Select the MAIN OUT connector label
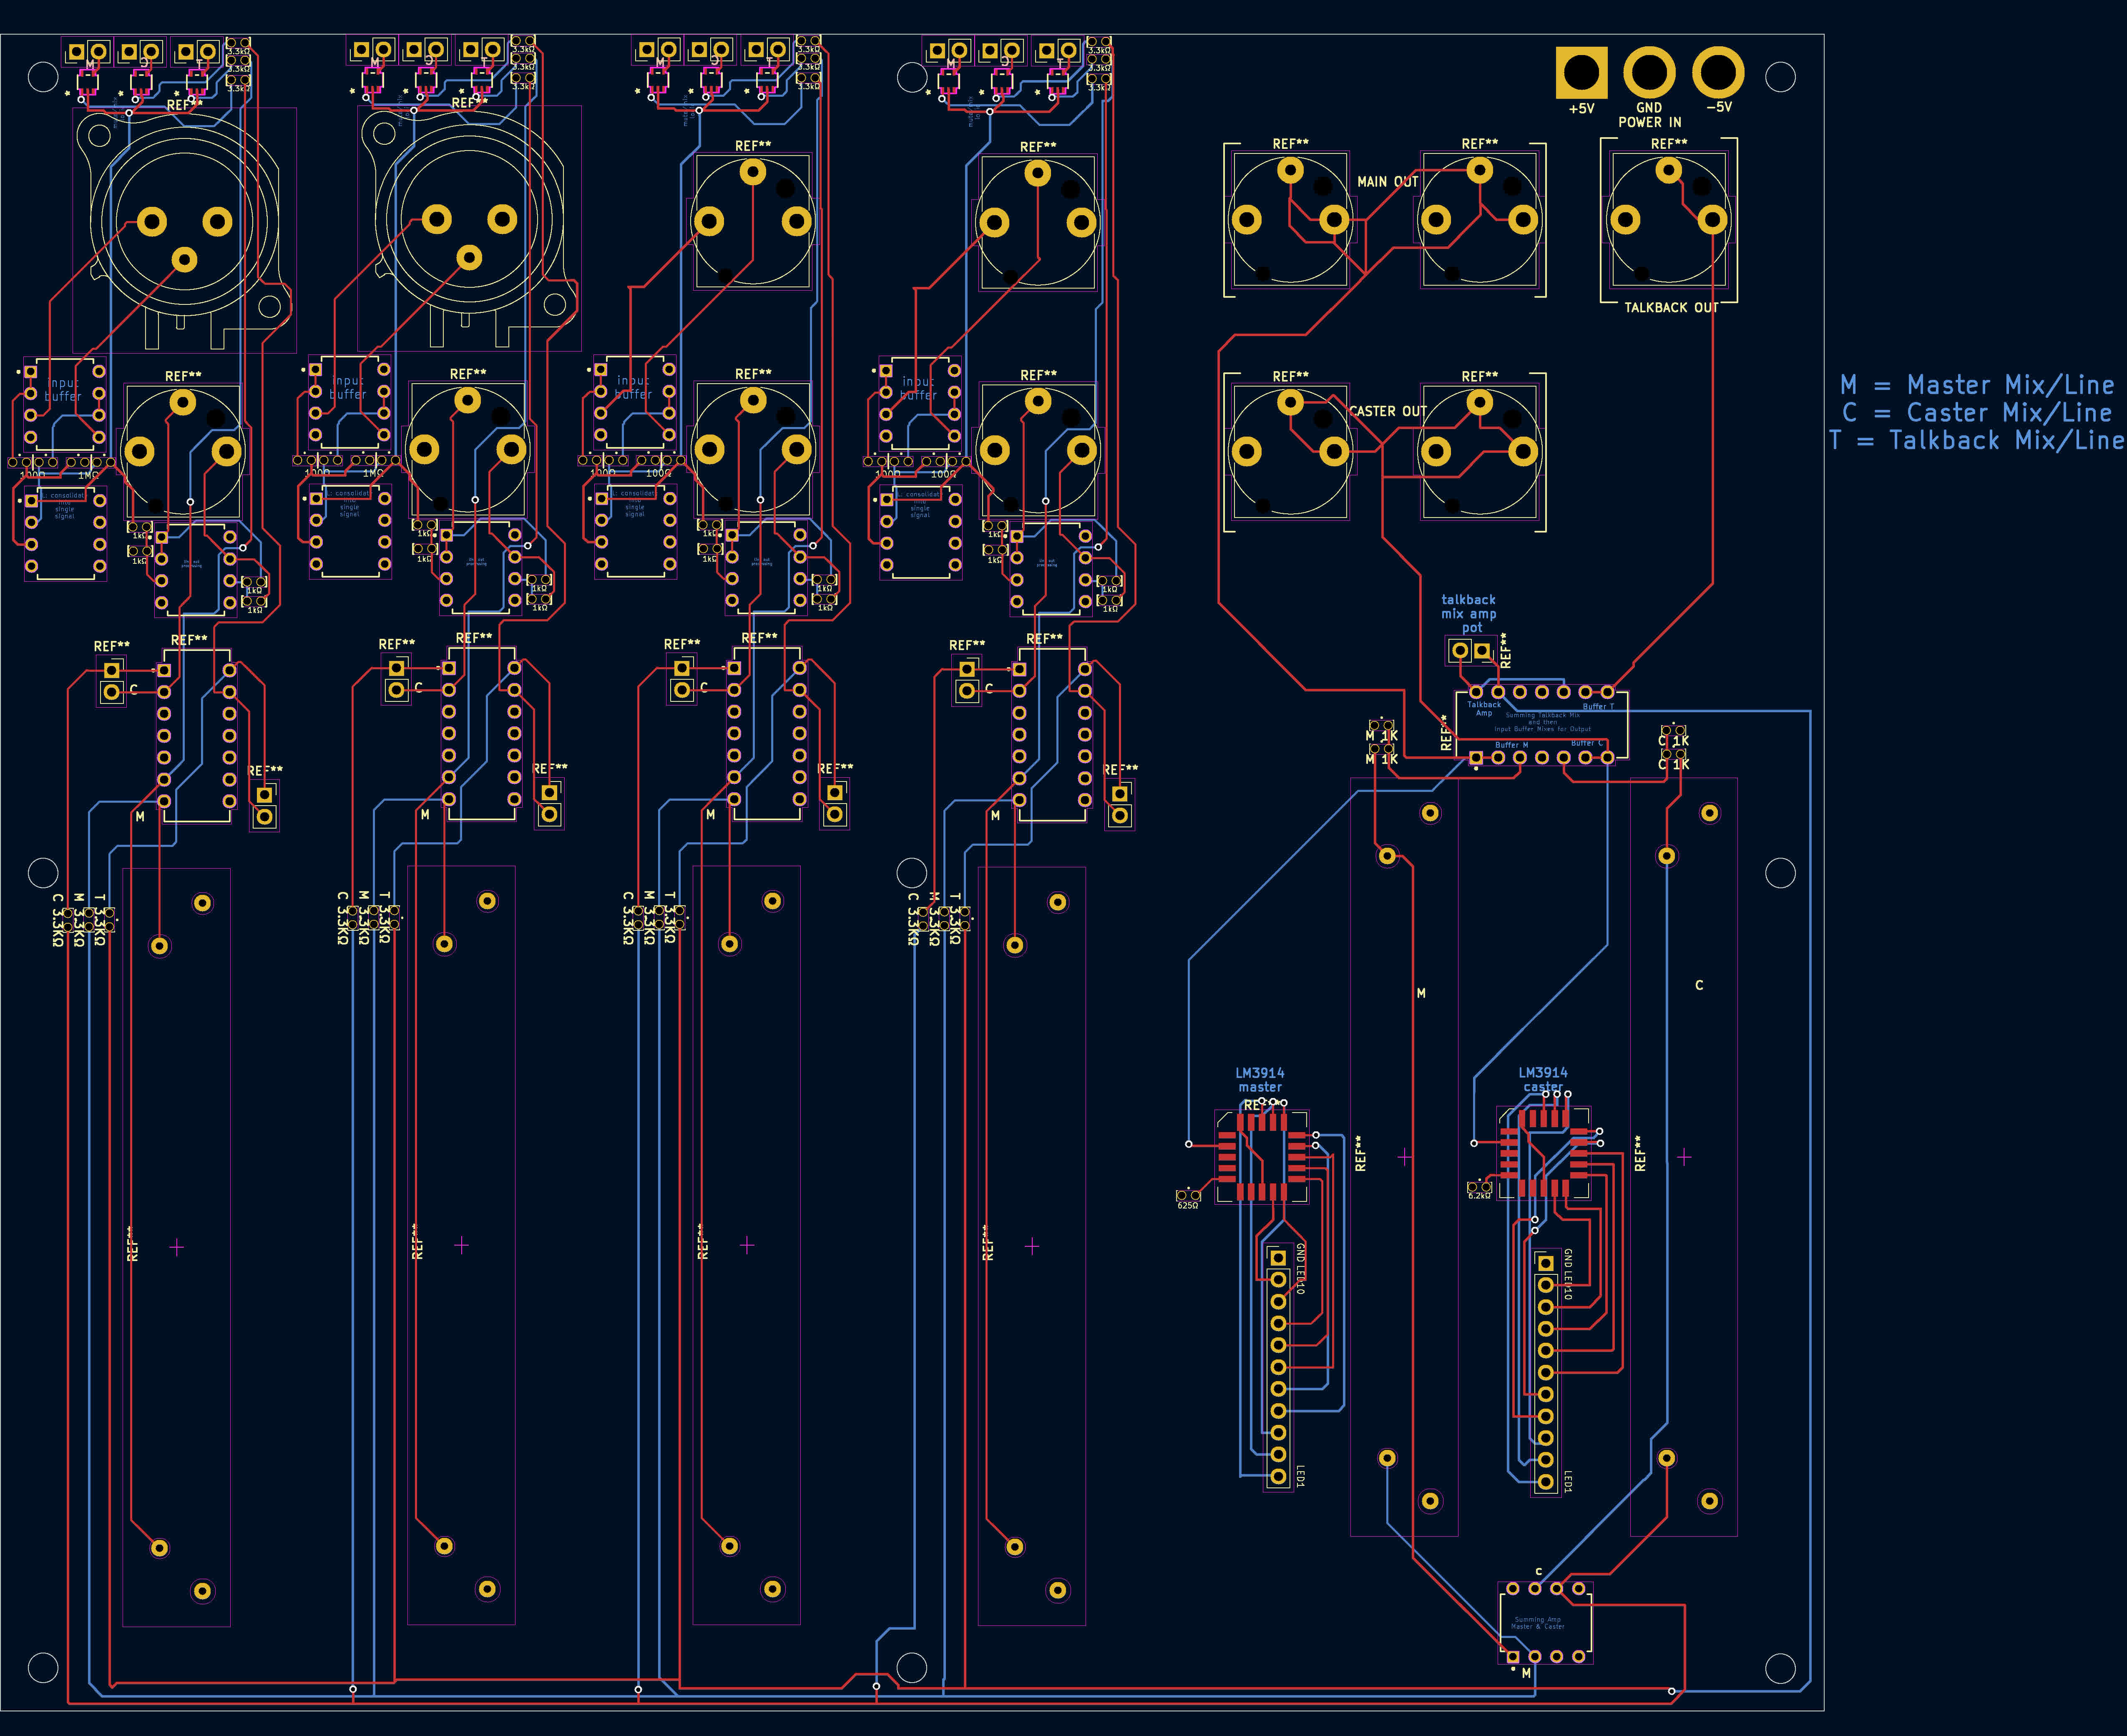This screenshot has height=1736, width=2127. (x=1388, y=181)
